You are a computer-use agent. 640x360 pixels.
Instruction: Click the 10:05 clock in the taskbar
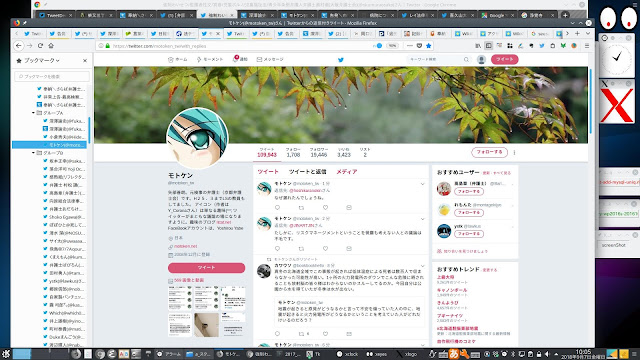point(583,351)
